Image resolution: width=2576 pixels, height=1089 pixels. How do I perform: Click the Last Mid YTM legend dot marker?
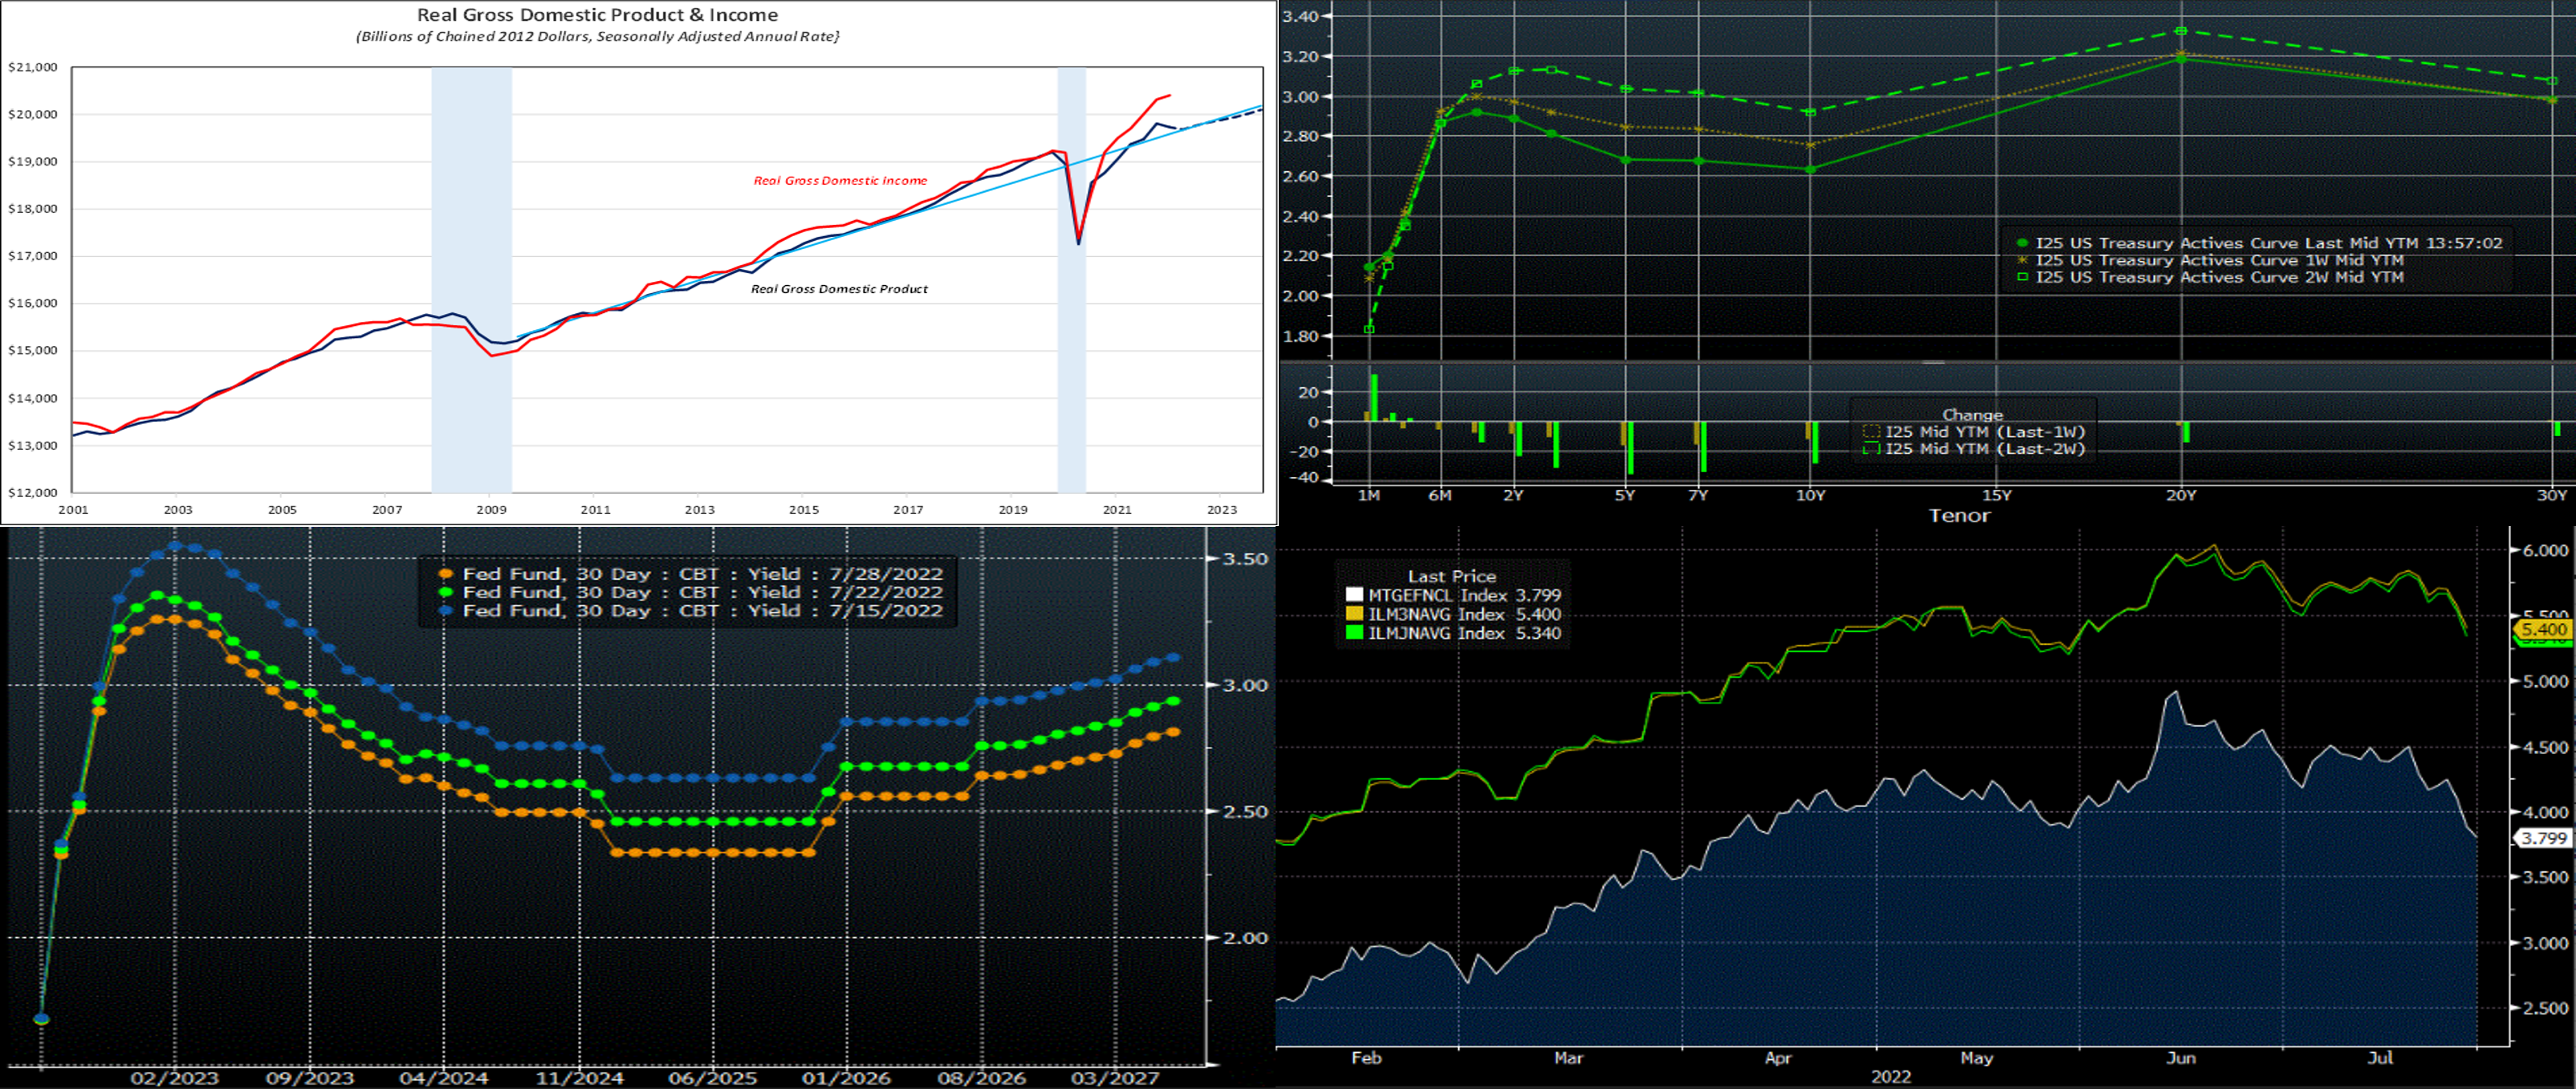[x=2023, y=243]
